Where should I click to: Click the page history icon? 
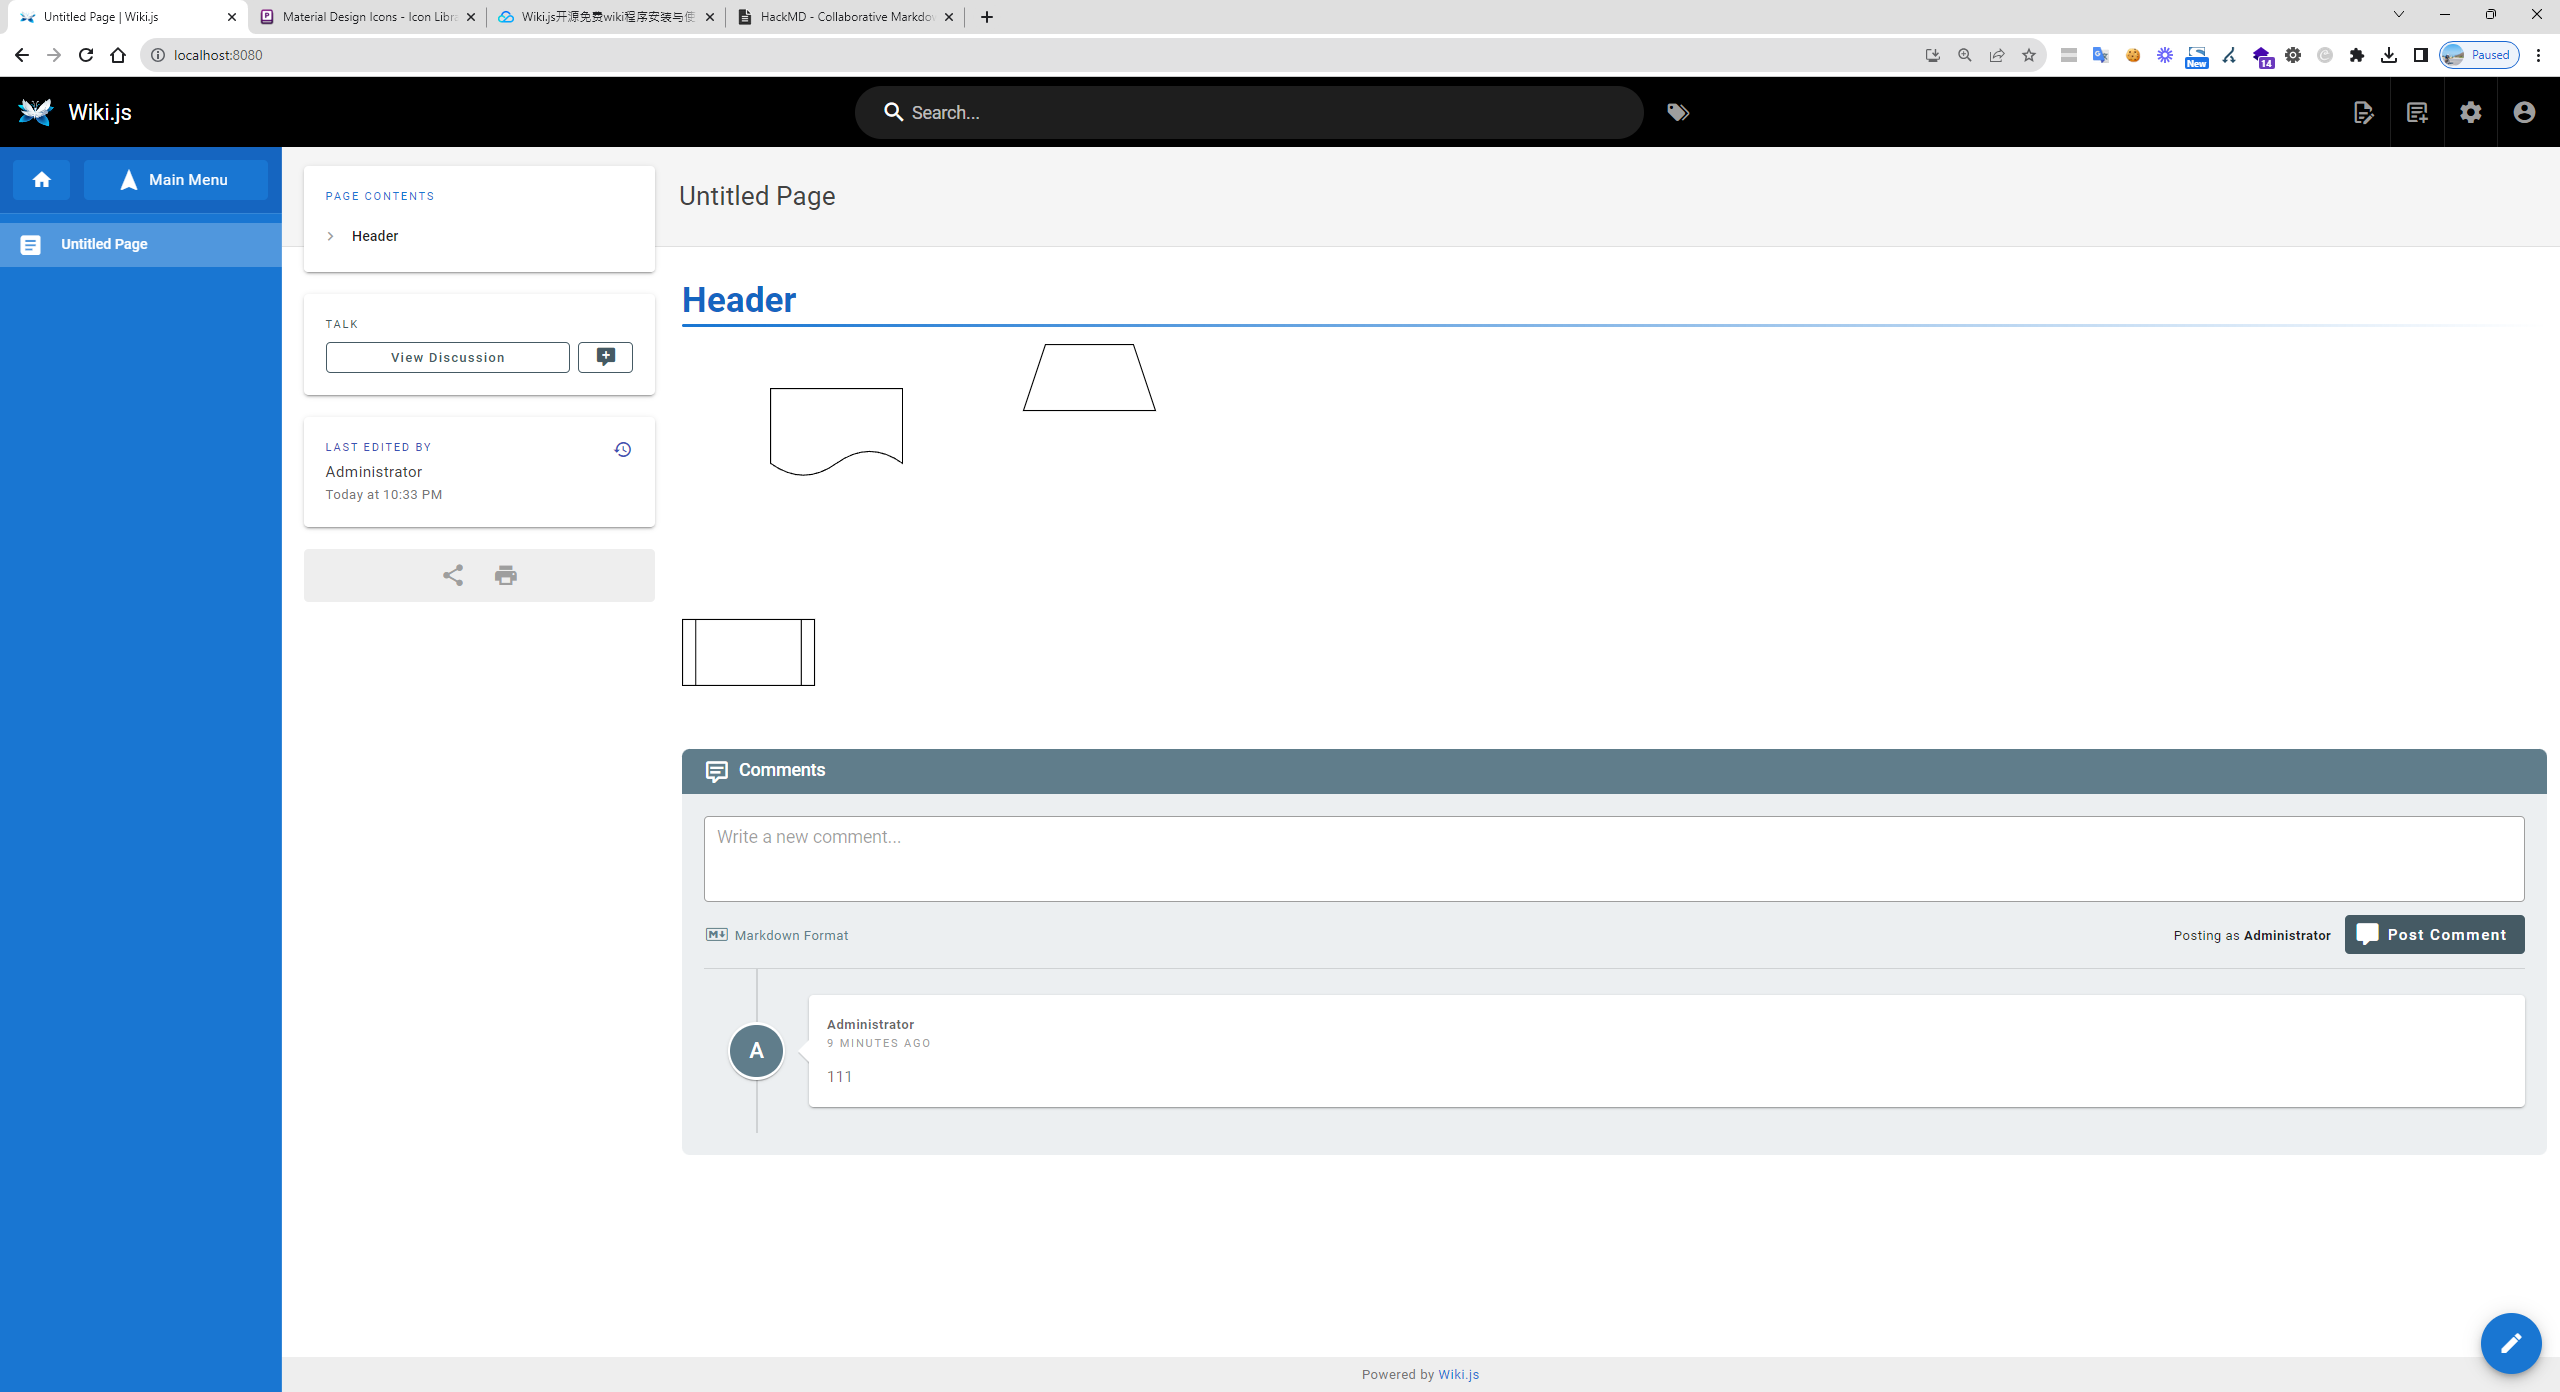622,449
